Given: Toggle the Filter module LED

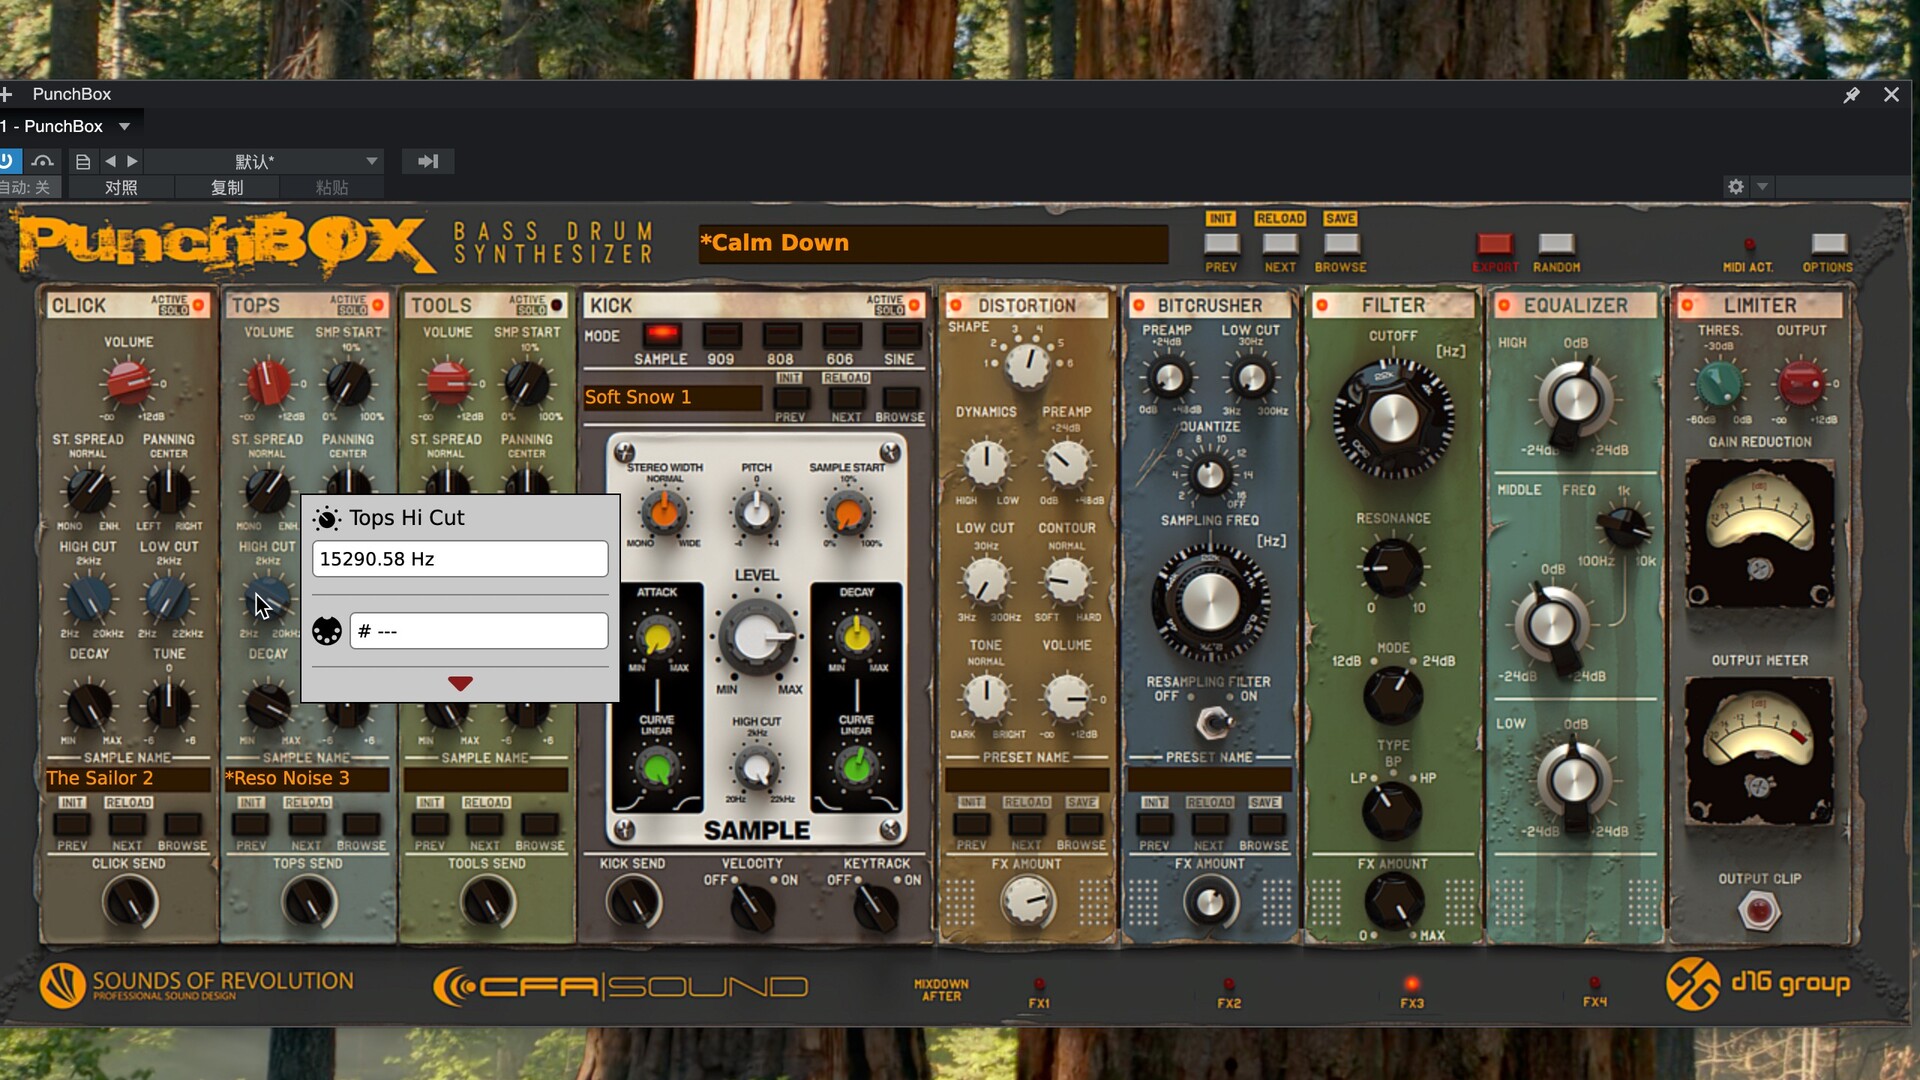Looking at the screenshot, I should click(x=1322, y=305).
